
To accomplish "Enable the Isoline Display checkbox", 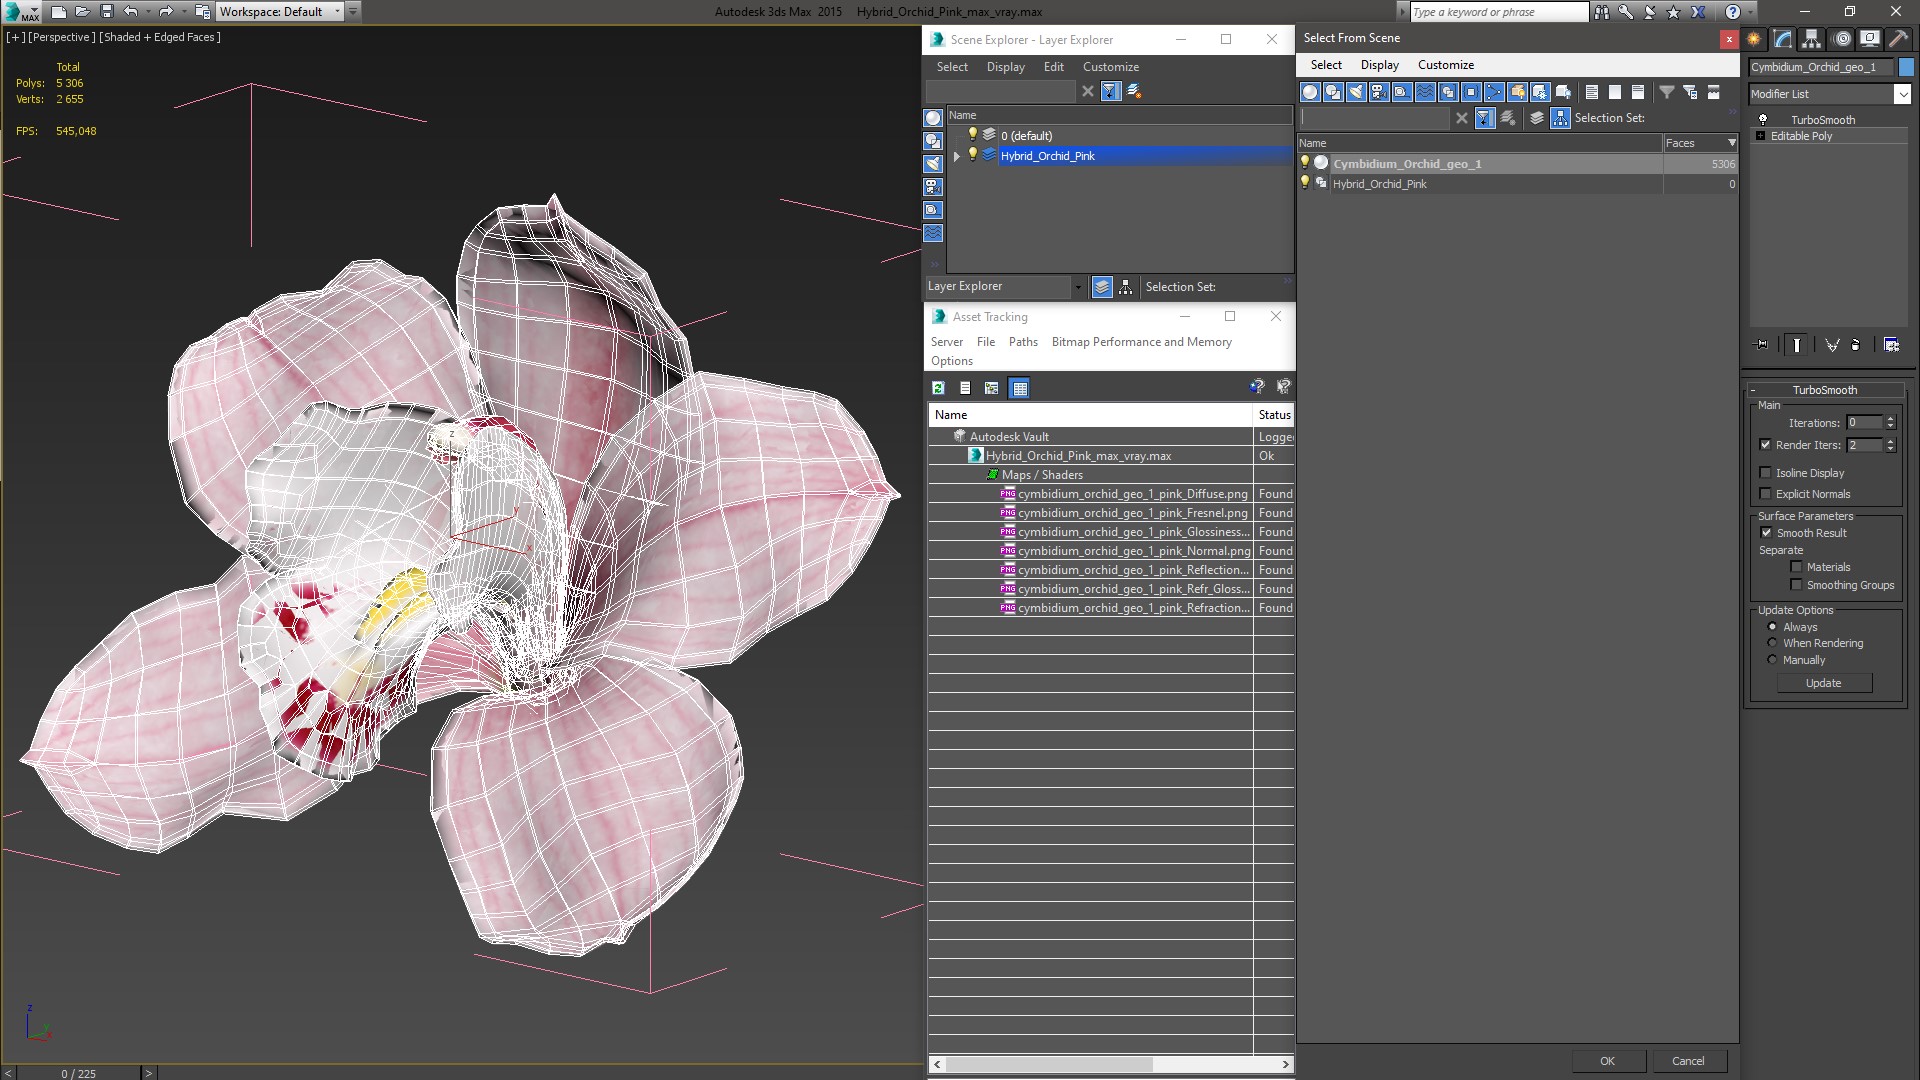I will 1766,473.
